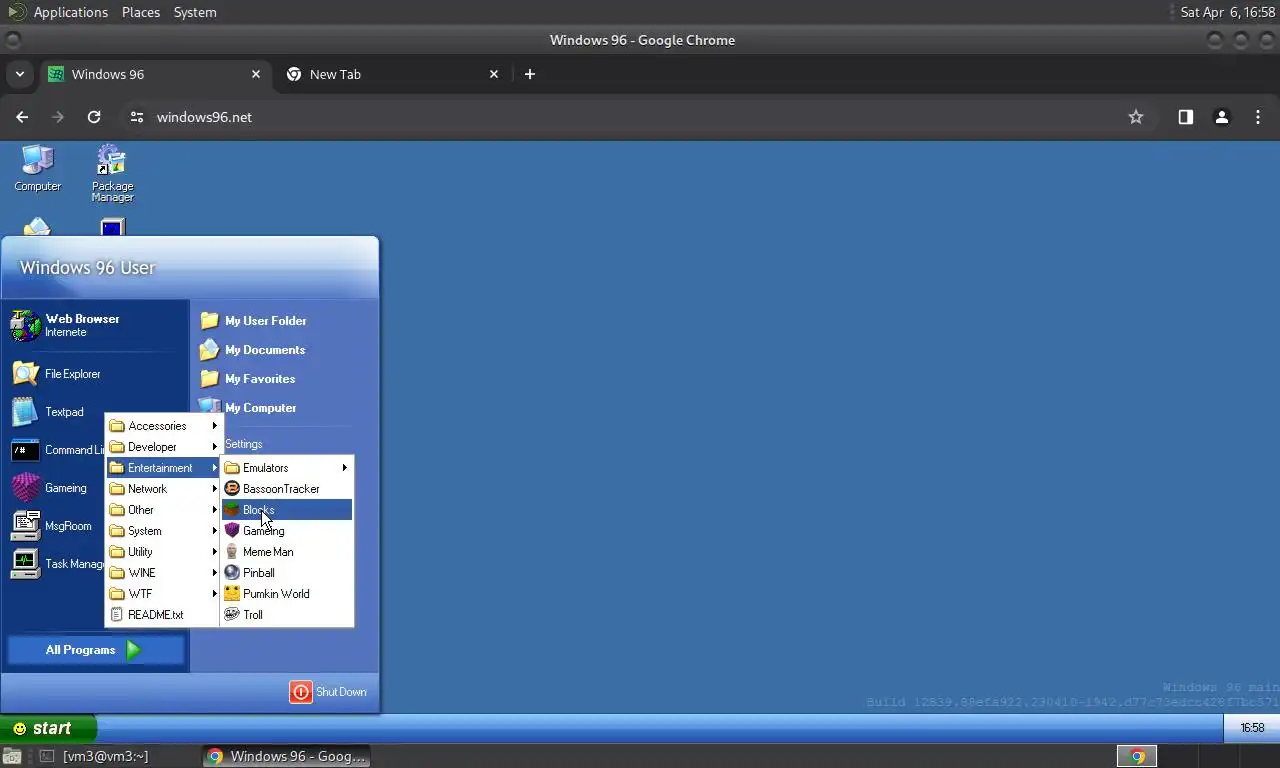Image resolution: width=1280 pixels, height=768 pixels.
Task: Click the All Programs button
Action: (96, 650)
